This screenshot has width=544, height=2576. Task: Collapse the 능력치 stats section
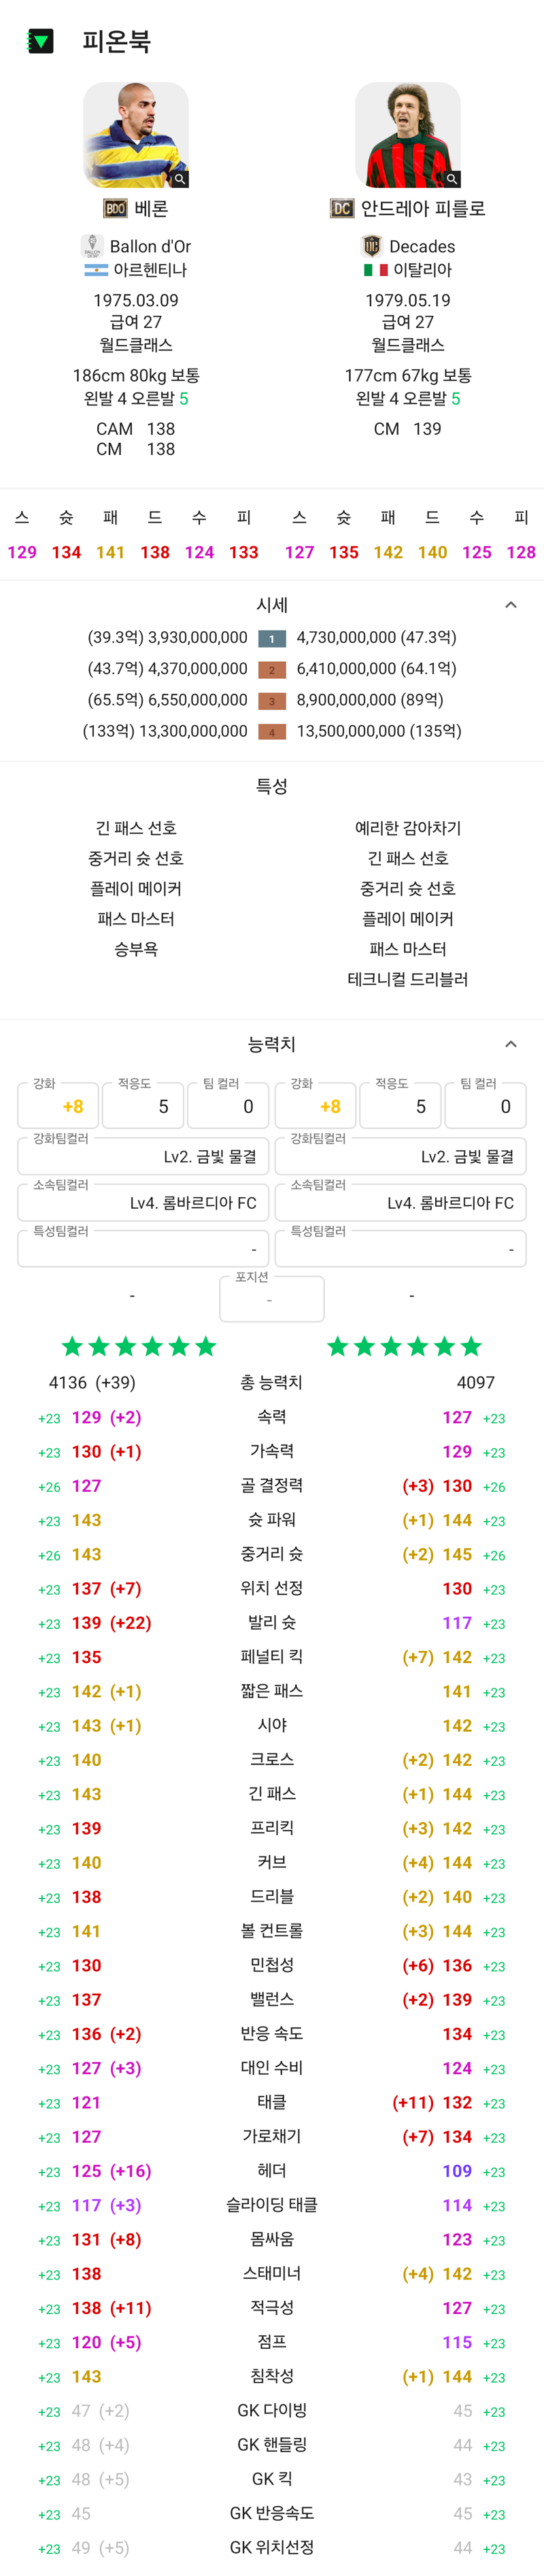tap(511, 1044)
